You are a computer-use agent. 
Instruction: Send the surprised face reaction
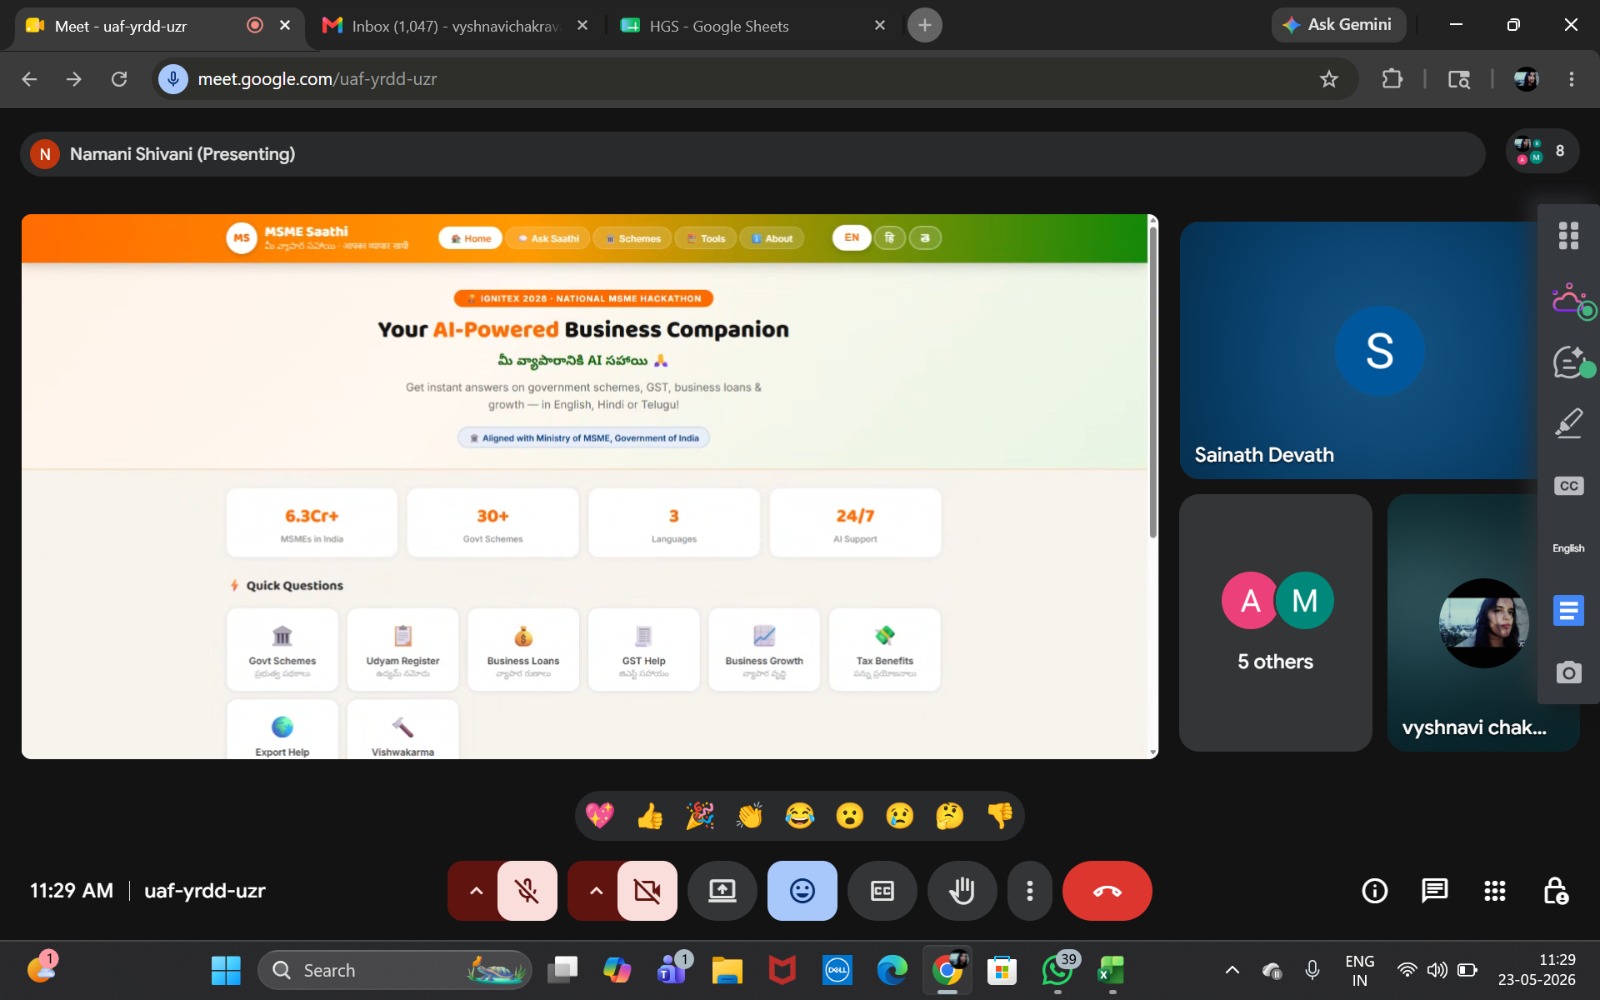click(850, 816)
